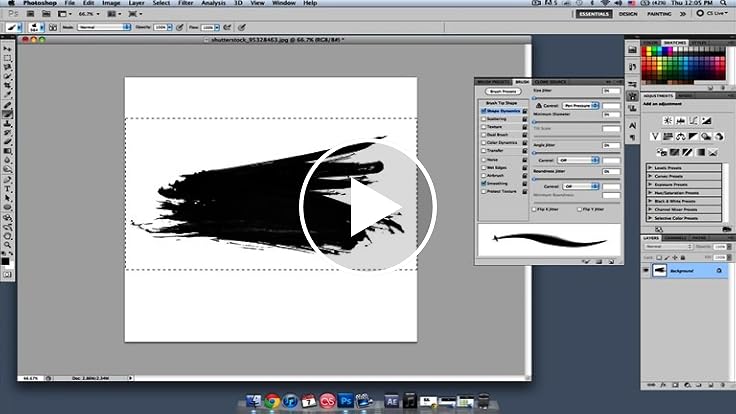Select the Crop tool
The height and width of the screenshot is (414, 736).
pos(8,86)
